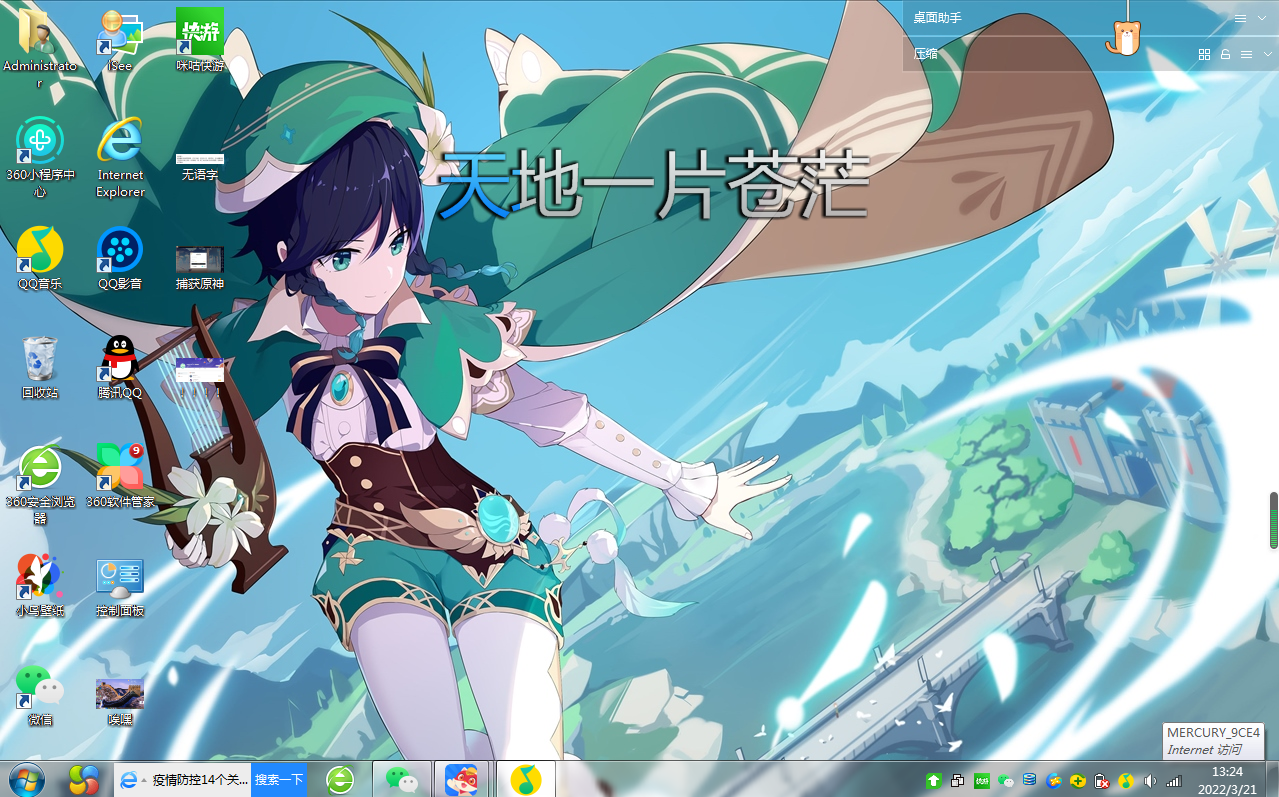Click the green upload arrow tray icon
This screenshot has width=1279, height=797.
click(x=933, y=780)
